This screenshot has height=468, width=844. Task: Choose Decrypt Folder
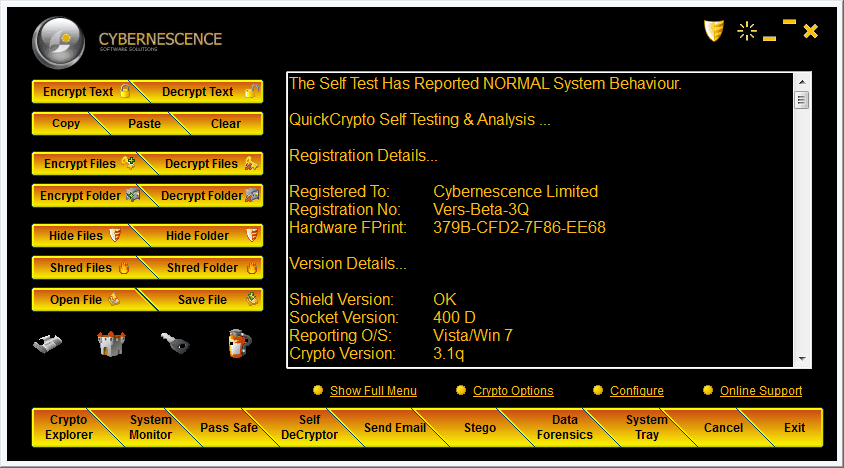pos(207,195)
